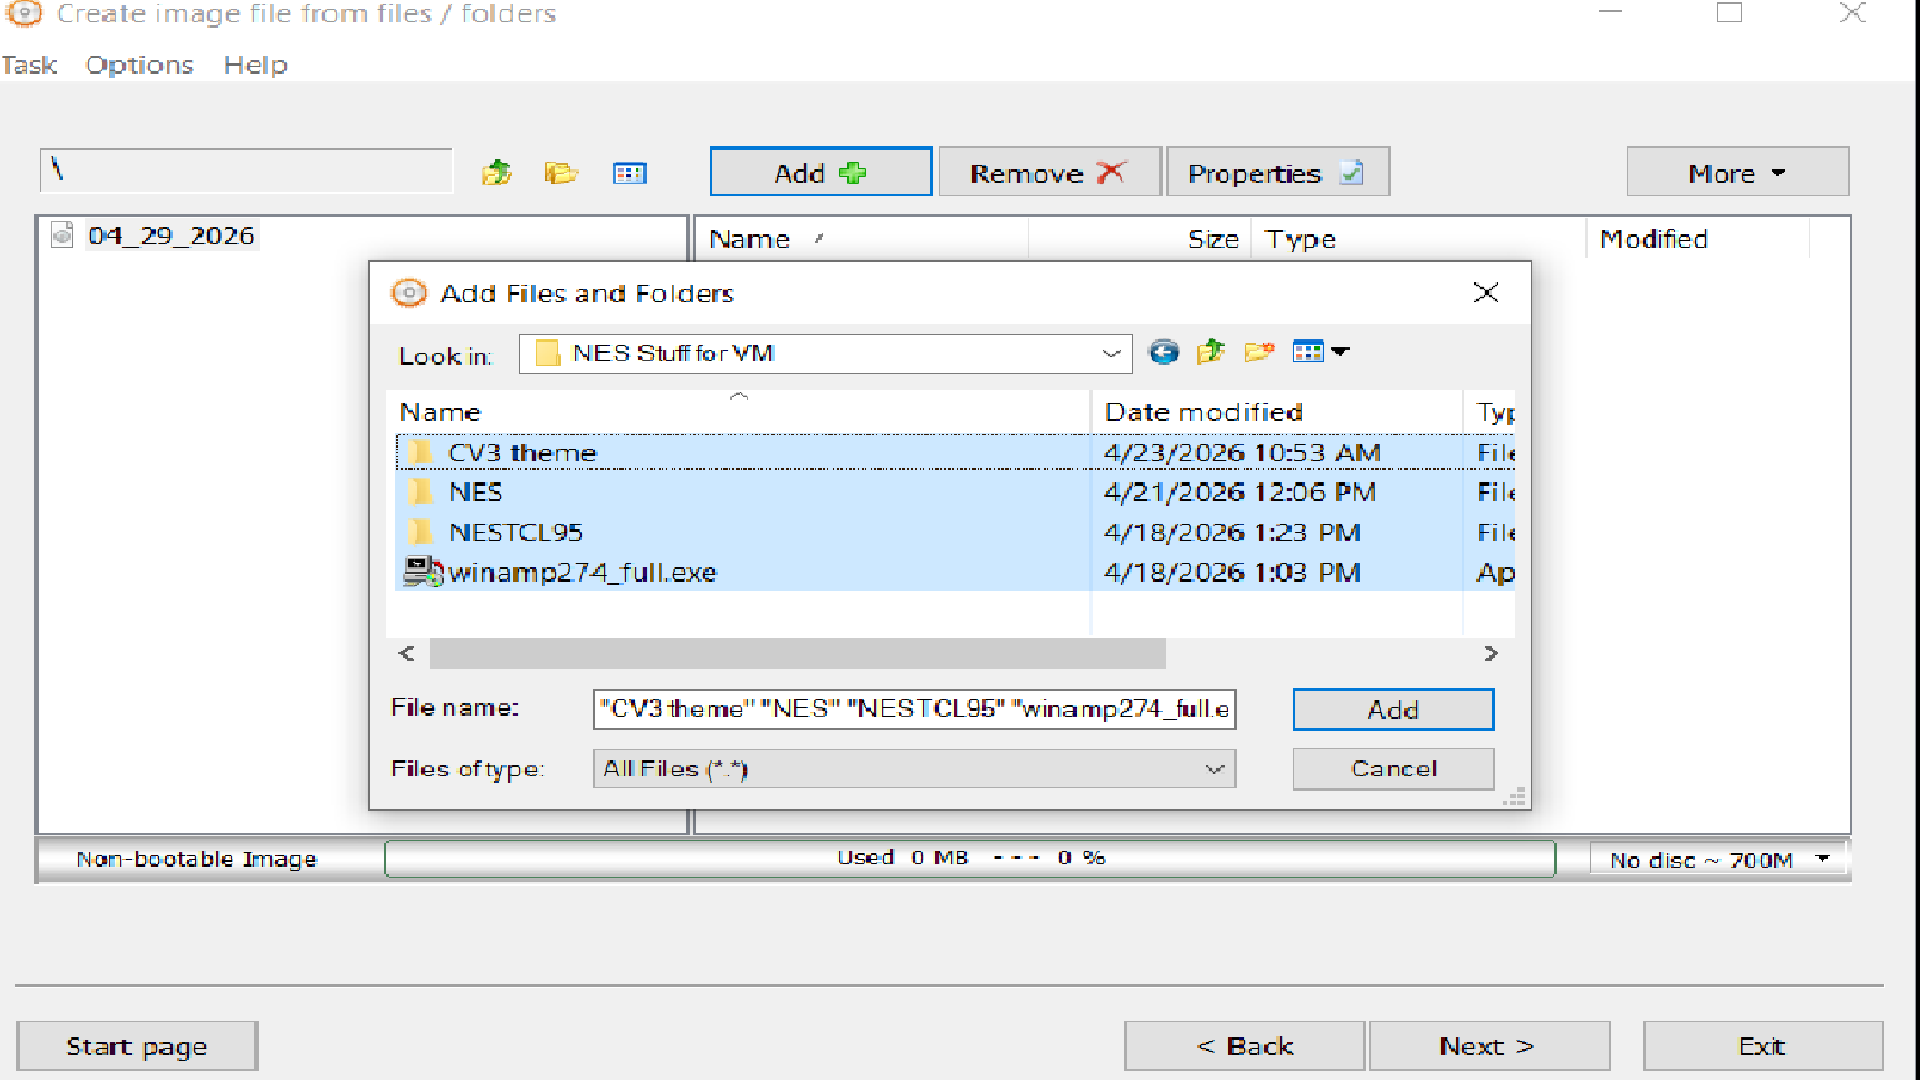This screenshot has height=1080, width=1920.
Task: Select the NESTCL95 folder
Action: [x=515, y=532]
